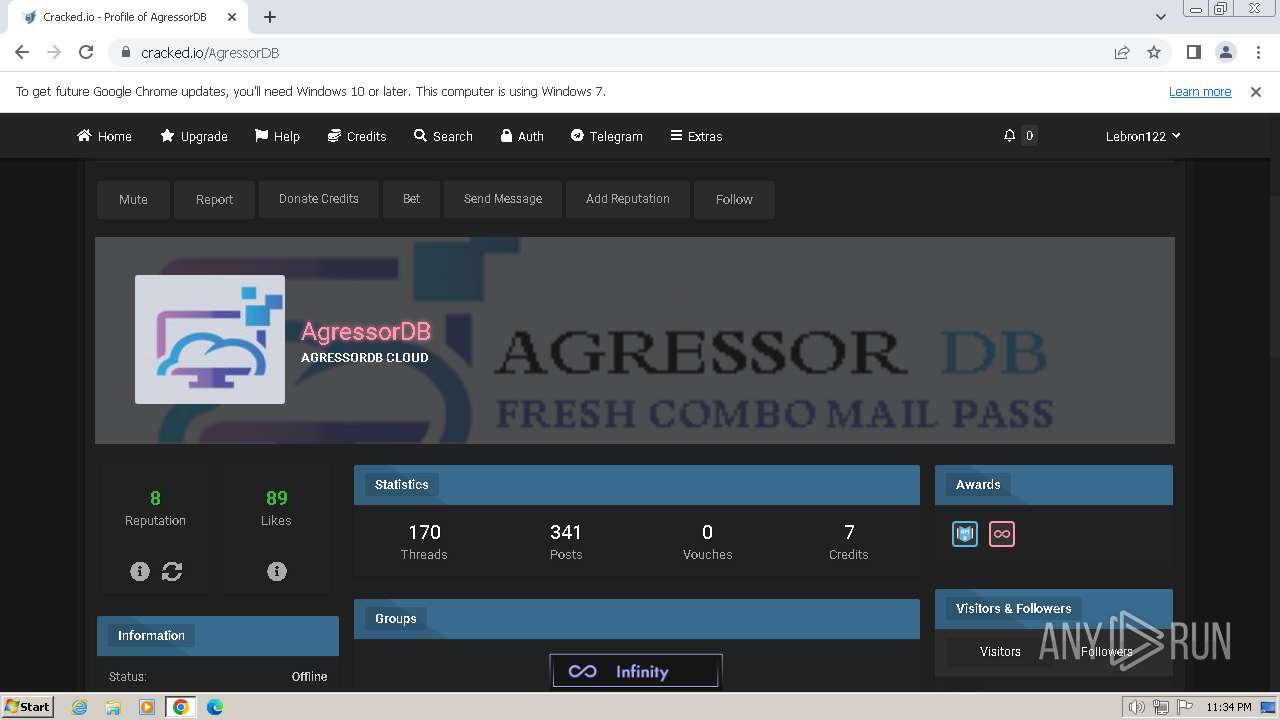
Task: Click the Learn more link
Action: [x=1200, y=92]
